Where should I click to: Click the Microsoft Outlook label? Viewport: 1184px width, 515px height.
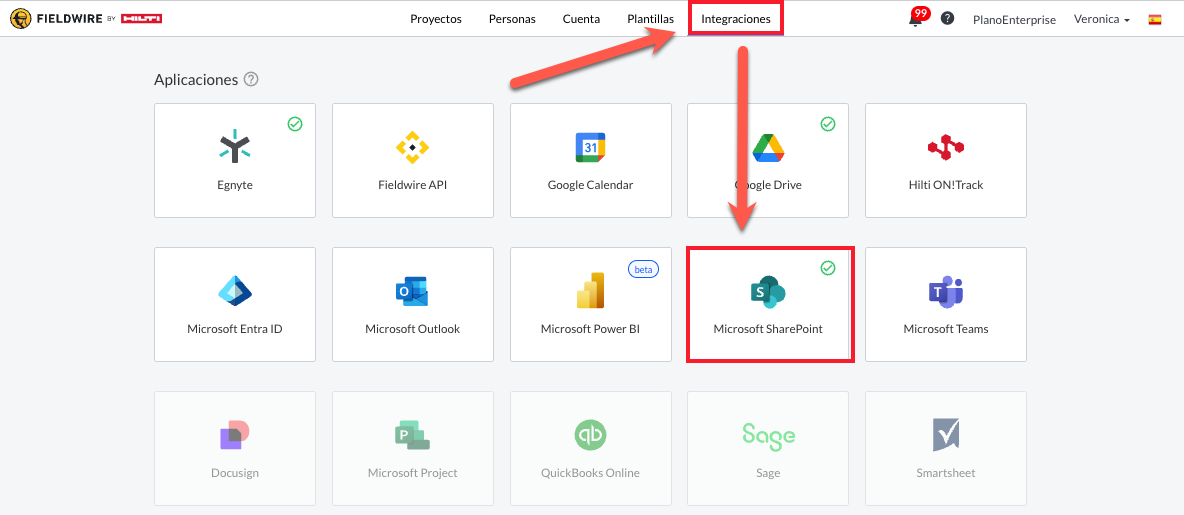click(412, 329)
